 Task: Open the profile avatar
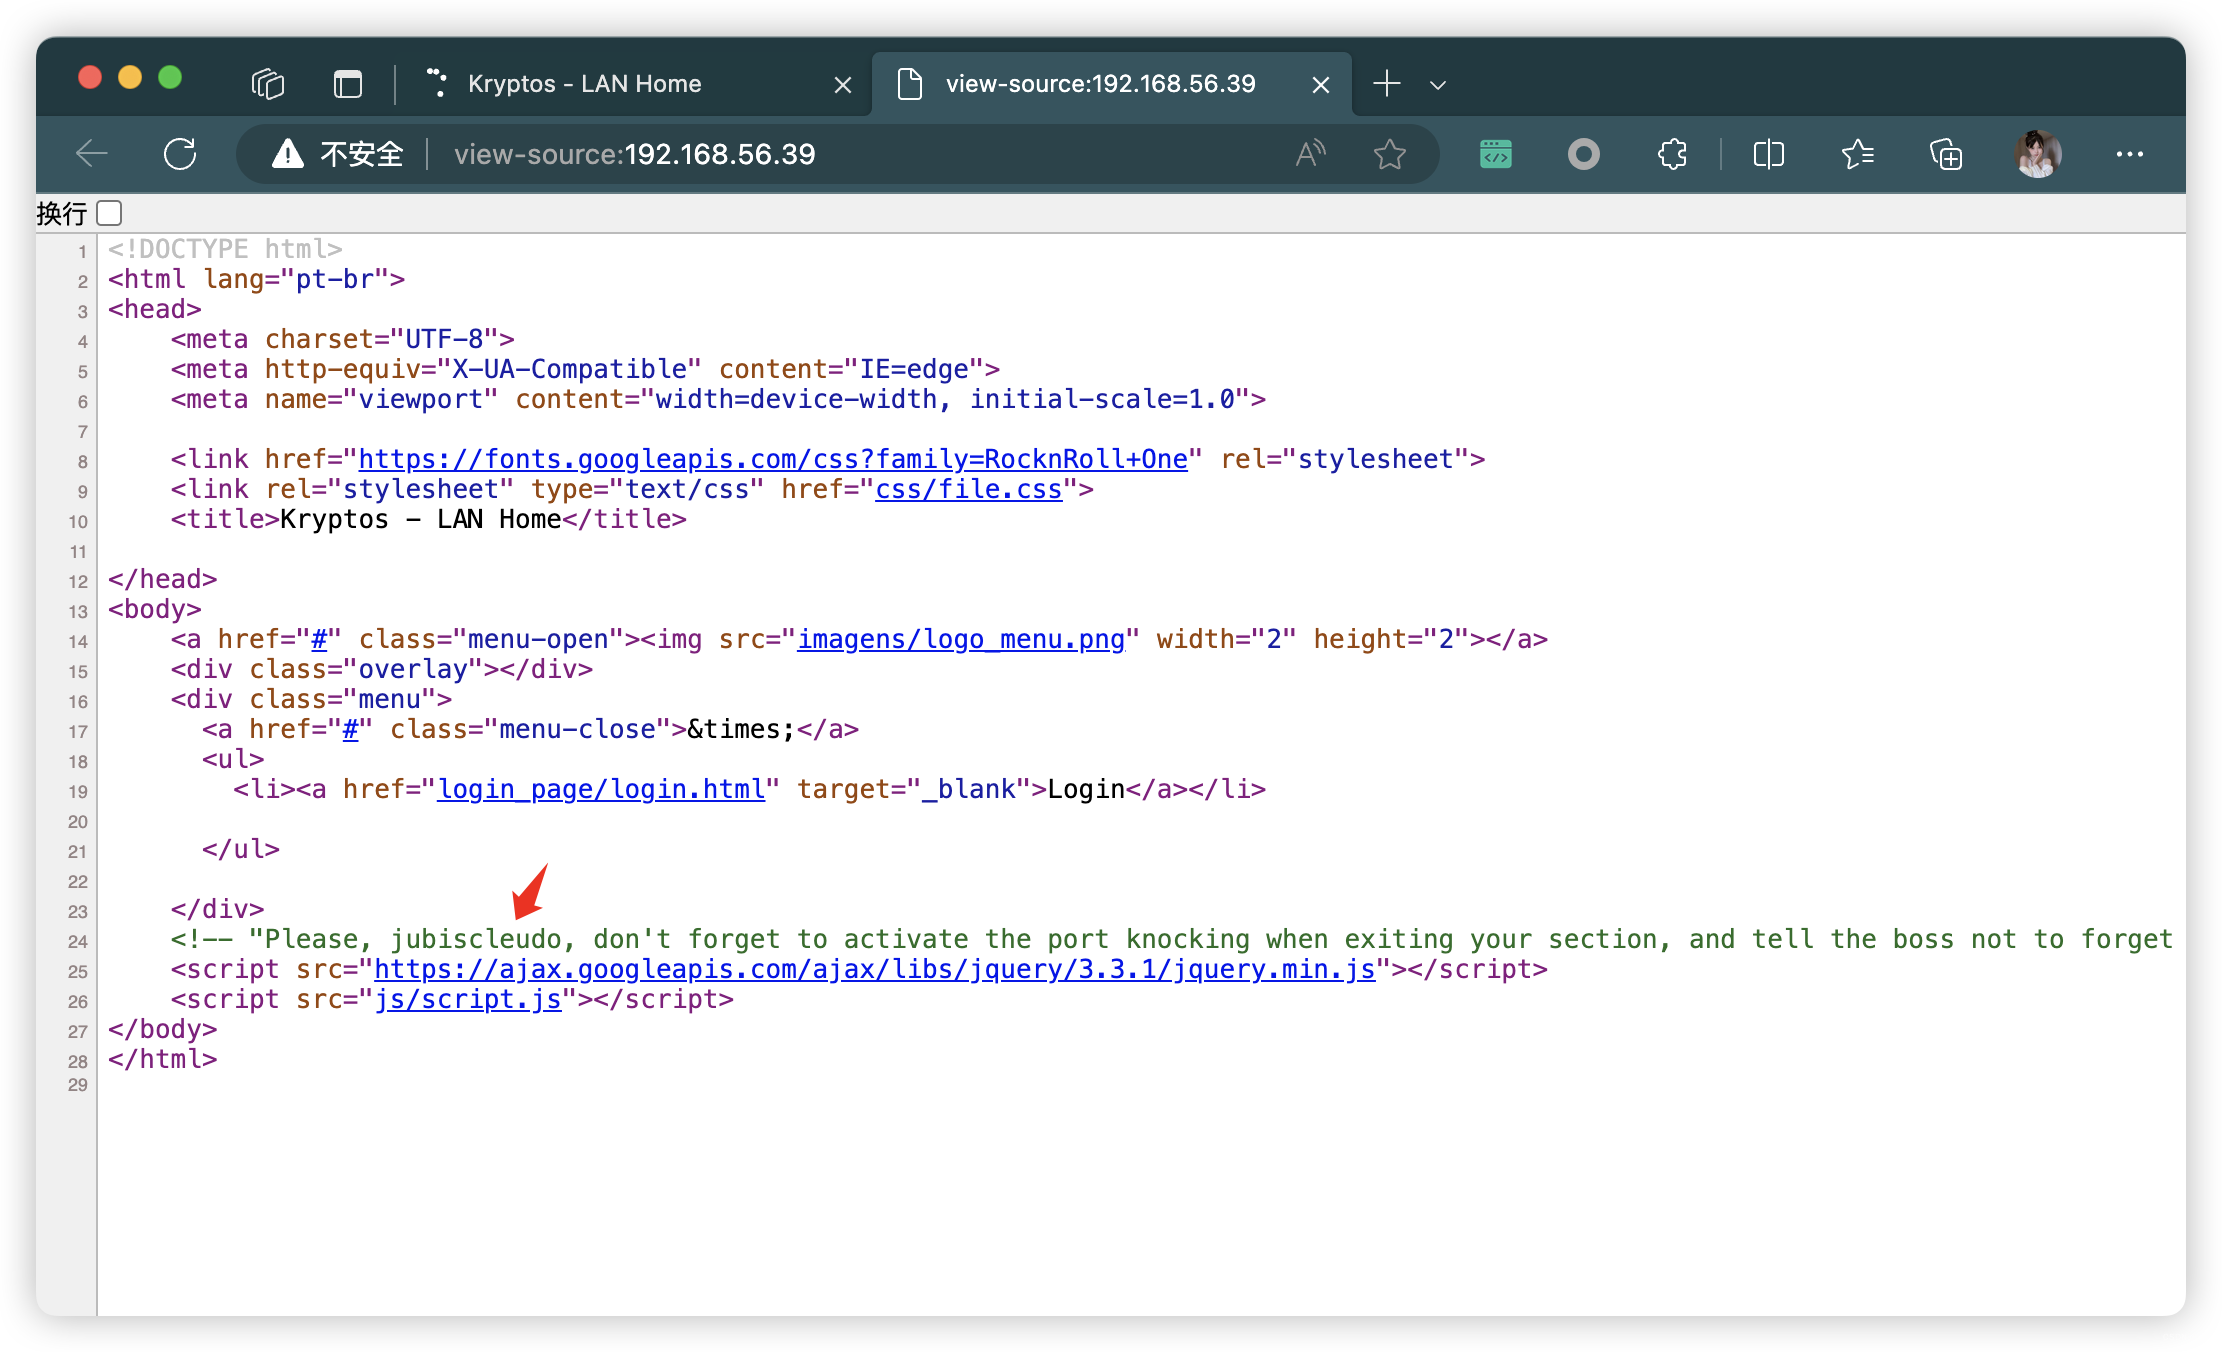tap(2037, 154)
